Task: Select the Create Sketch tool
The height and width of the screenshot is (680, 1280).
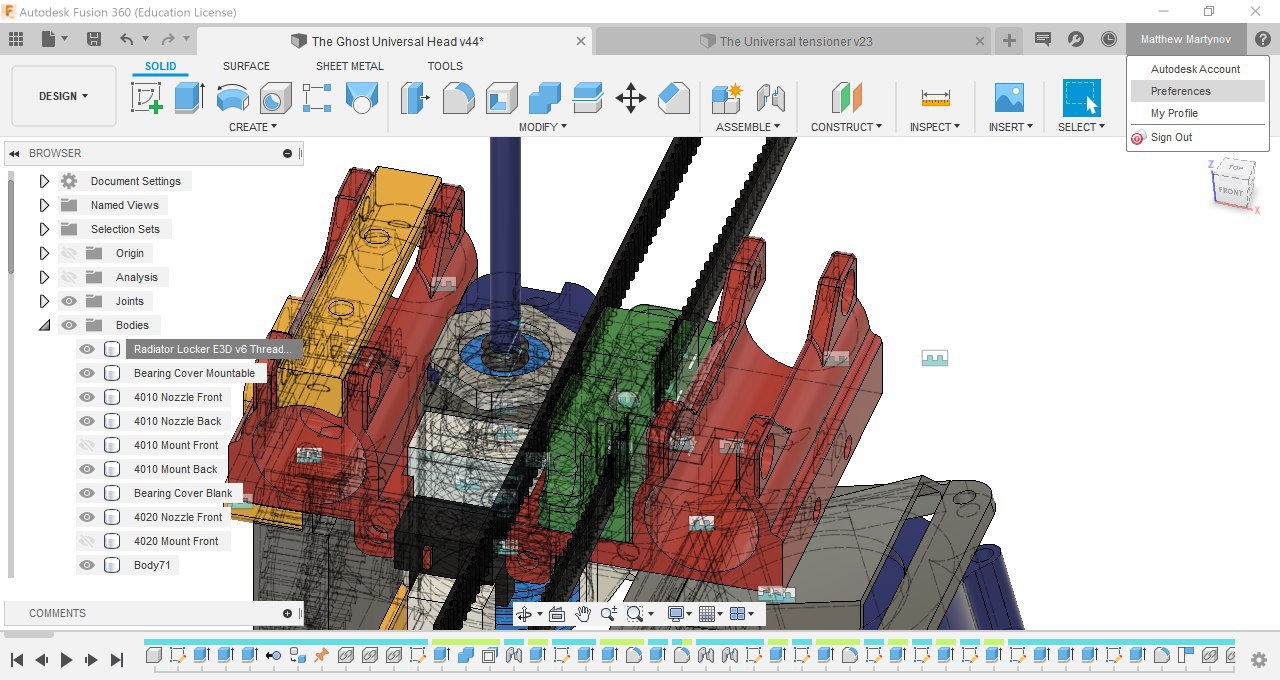Action: 147,97
